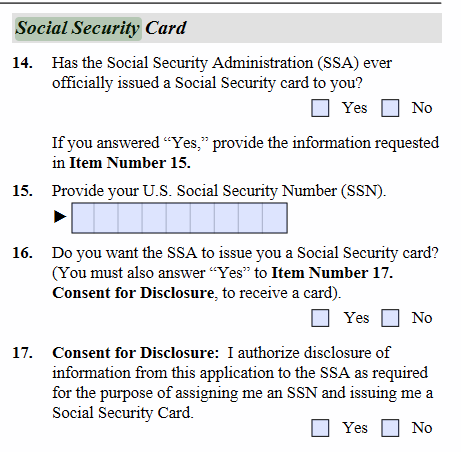Click the word "Card" in the section header
Screen dimensions: 461x452
[166, 28]
